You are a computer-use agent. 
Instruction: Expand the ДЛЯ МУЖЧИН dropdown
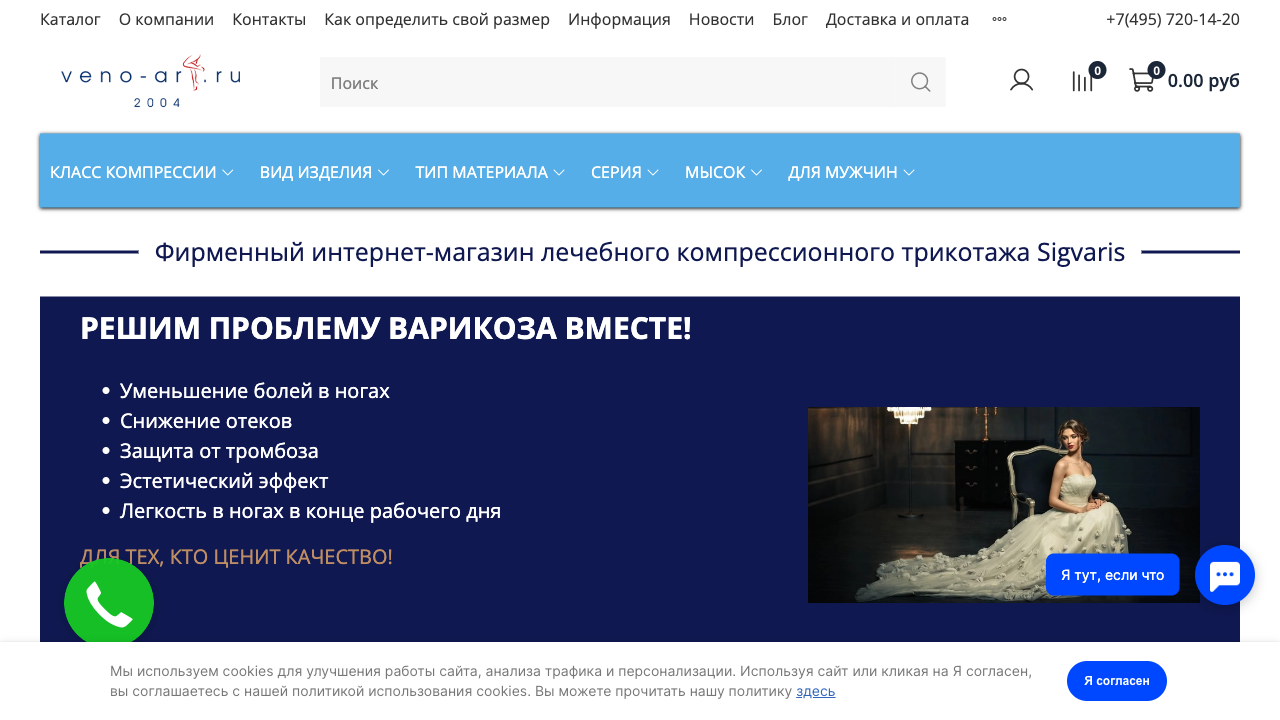tap(851, 172)
